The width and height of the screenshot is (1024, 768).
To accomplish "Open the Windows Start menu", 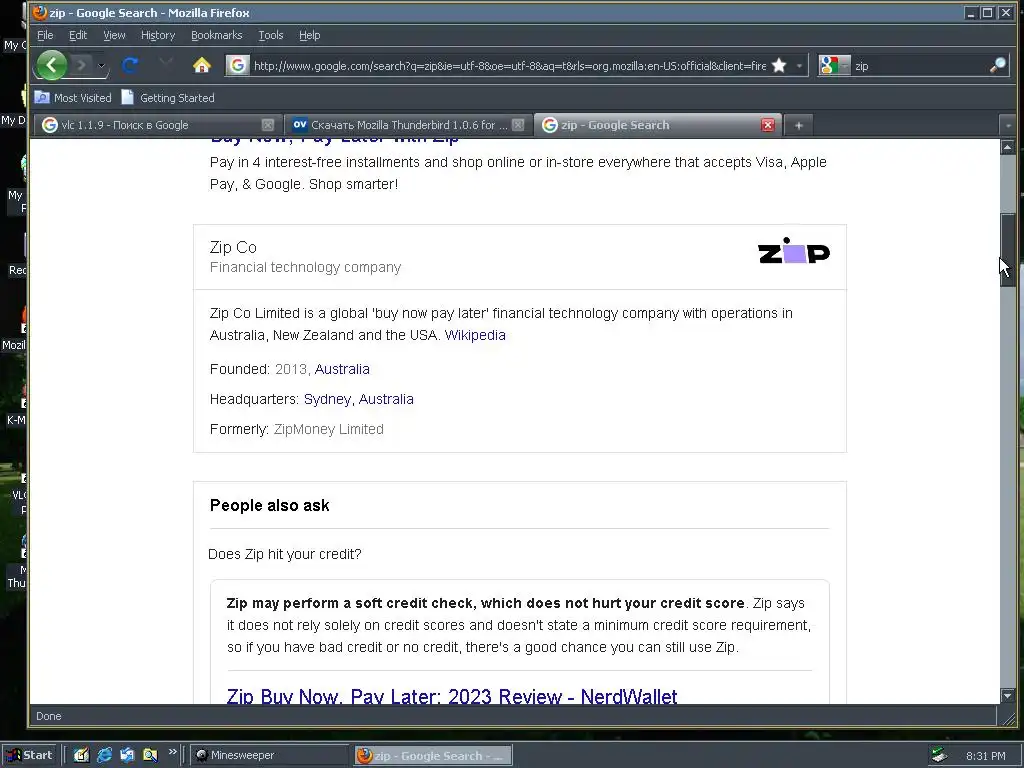I will (x=30, y=755).
